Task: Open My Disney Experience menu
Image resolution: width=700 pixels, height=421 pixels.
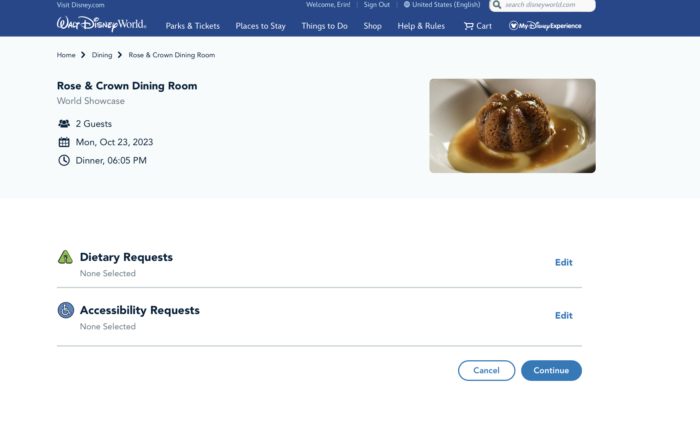Action: pos(545,26)
